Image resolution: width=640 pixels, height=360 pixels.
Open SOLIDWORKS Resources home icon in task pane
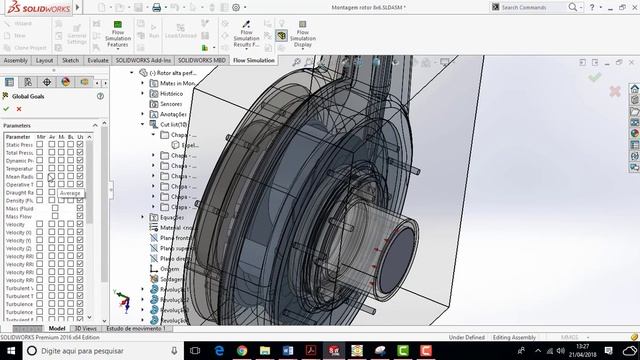click(x=634, y=89)
